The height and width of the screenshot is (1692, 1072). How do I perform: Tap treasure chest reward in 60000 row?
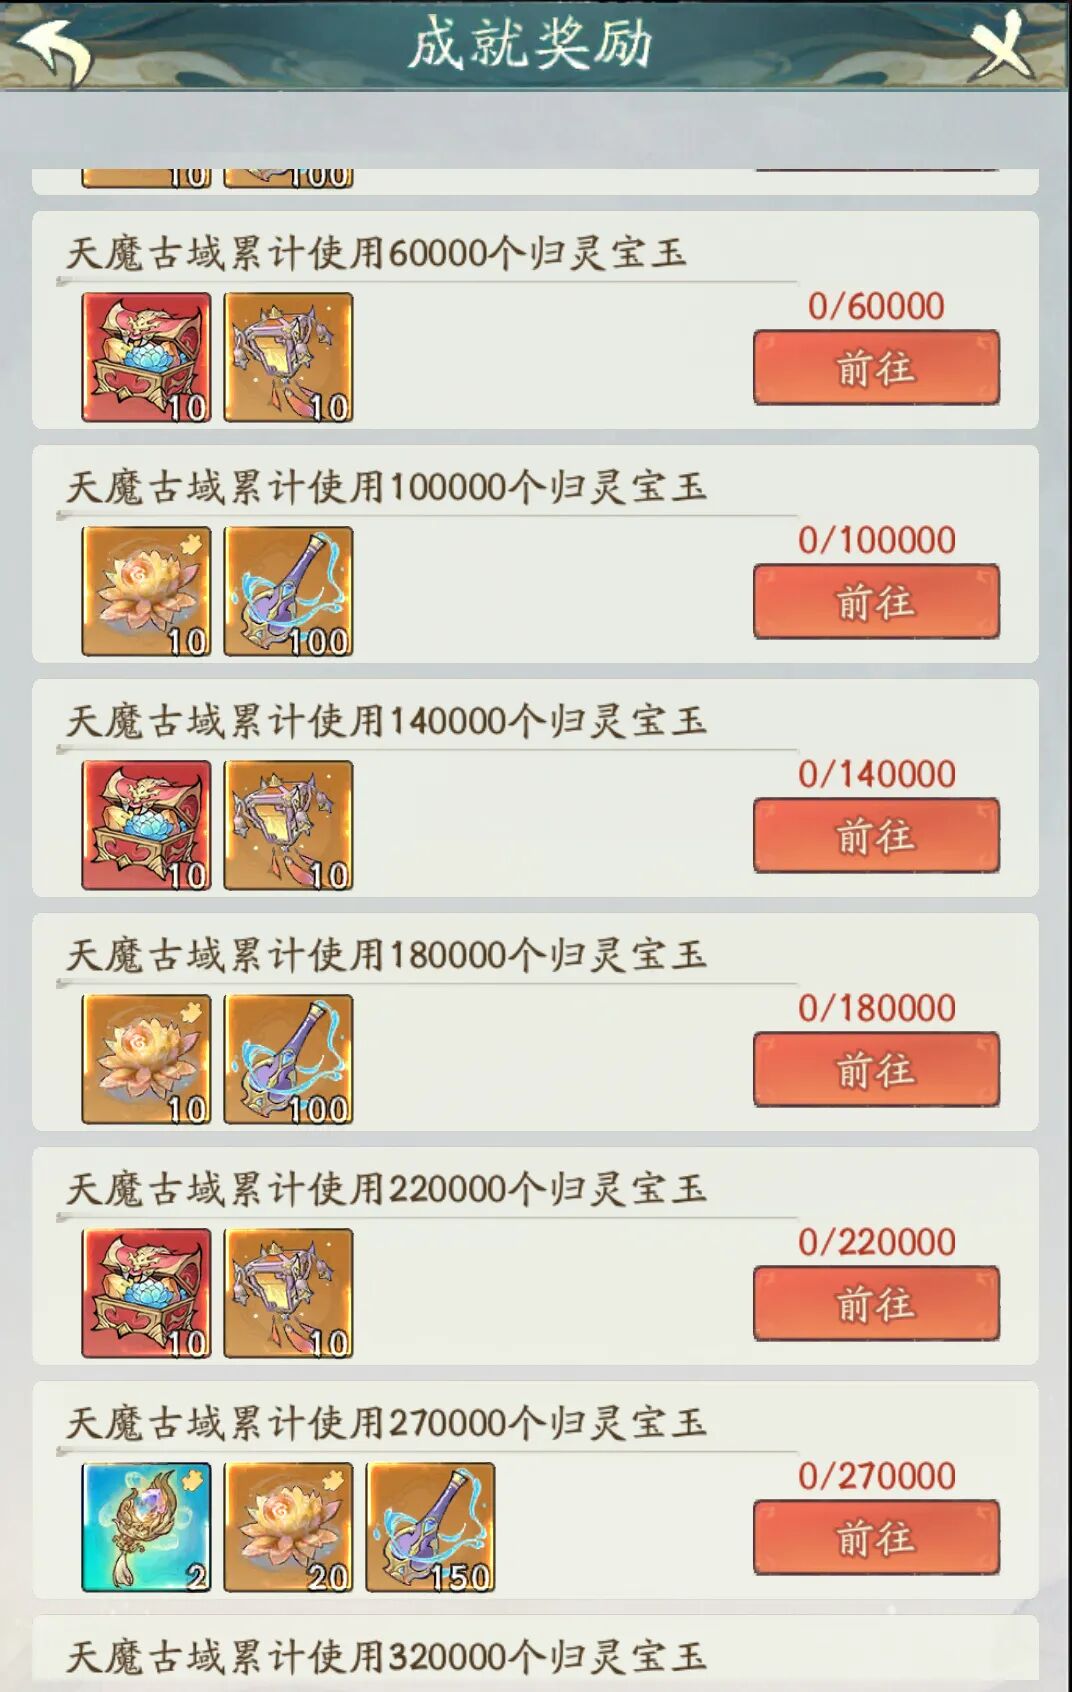(x=146, y=357)
